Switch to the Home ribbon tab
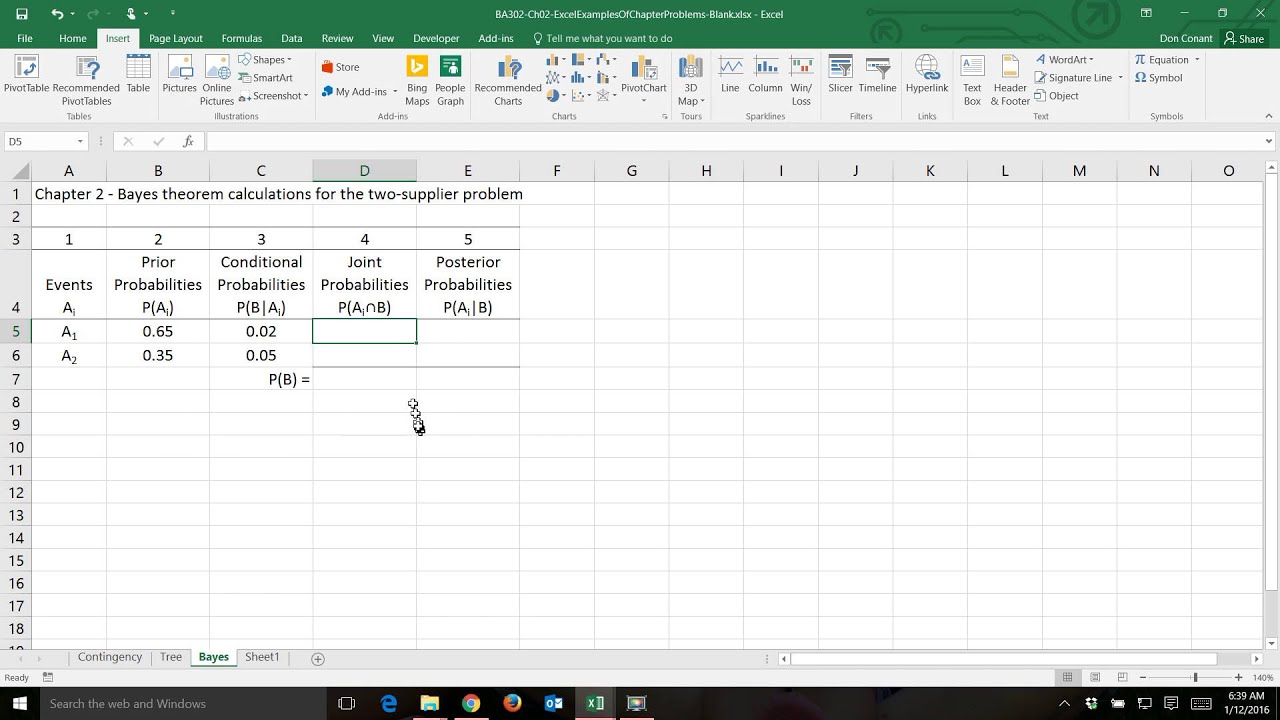 72,38
